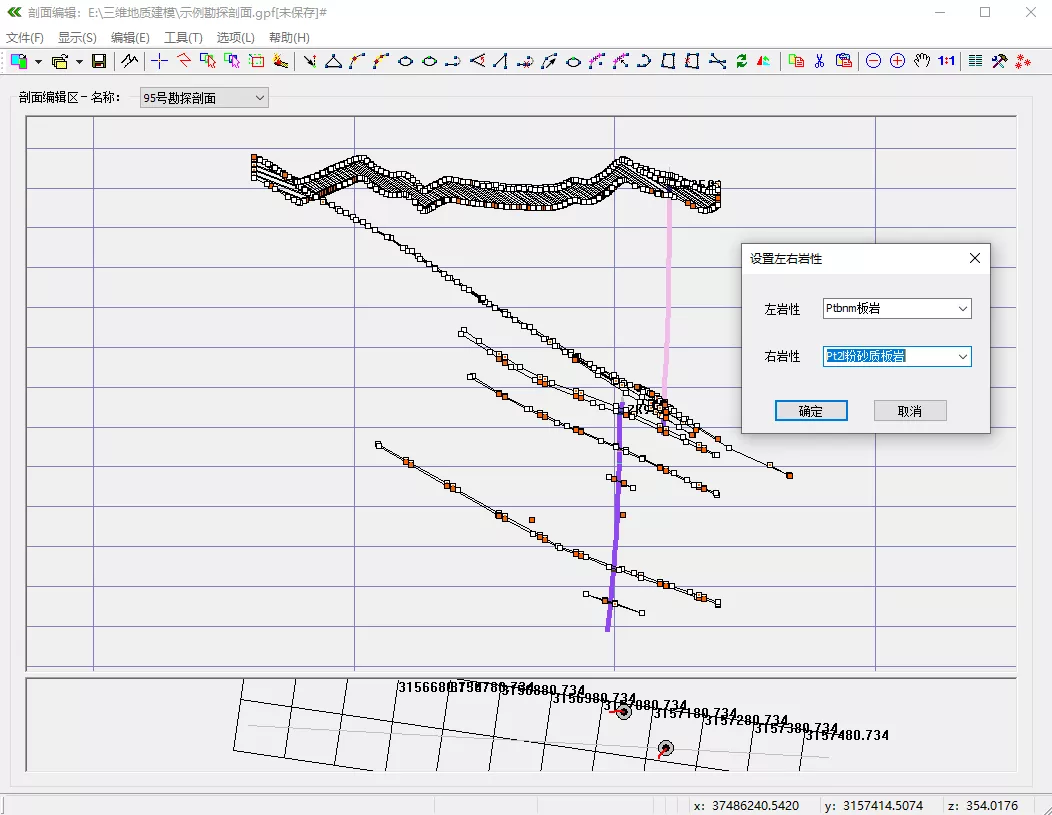Viewport: 1052px width, 815px height.
Task: Select the blue triangle drawing tool
Action: (333, 61)
